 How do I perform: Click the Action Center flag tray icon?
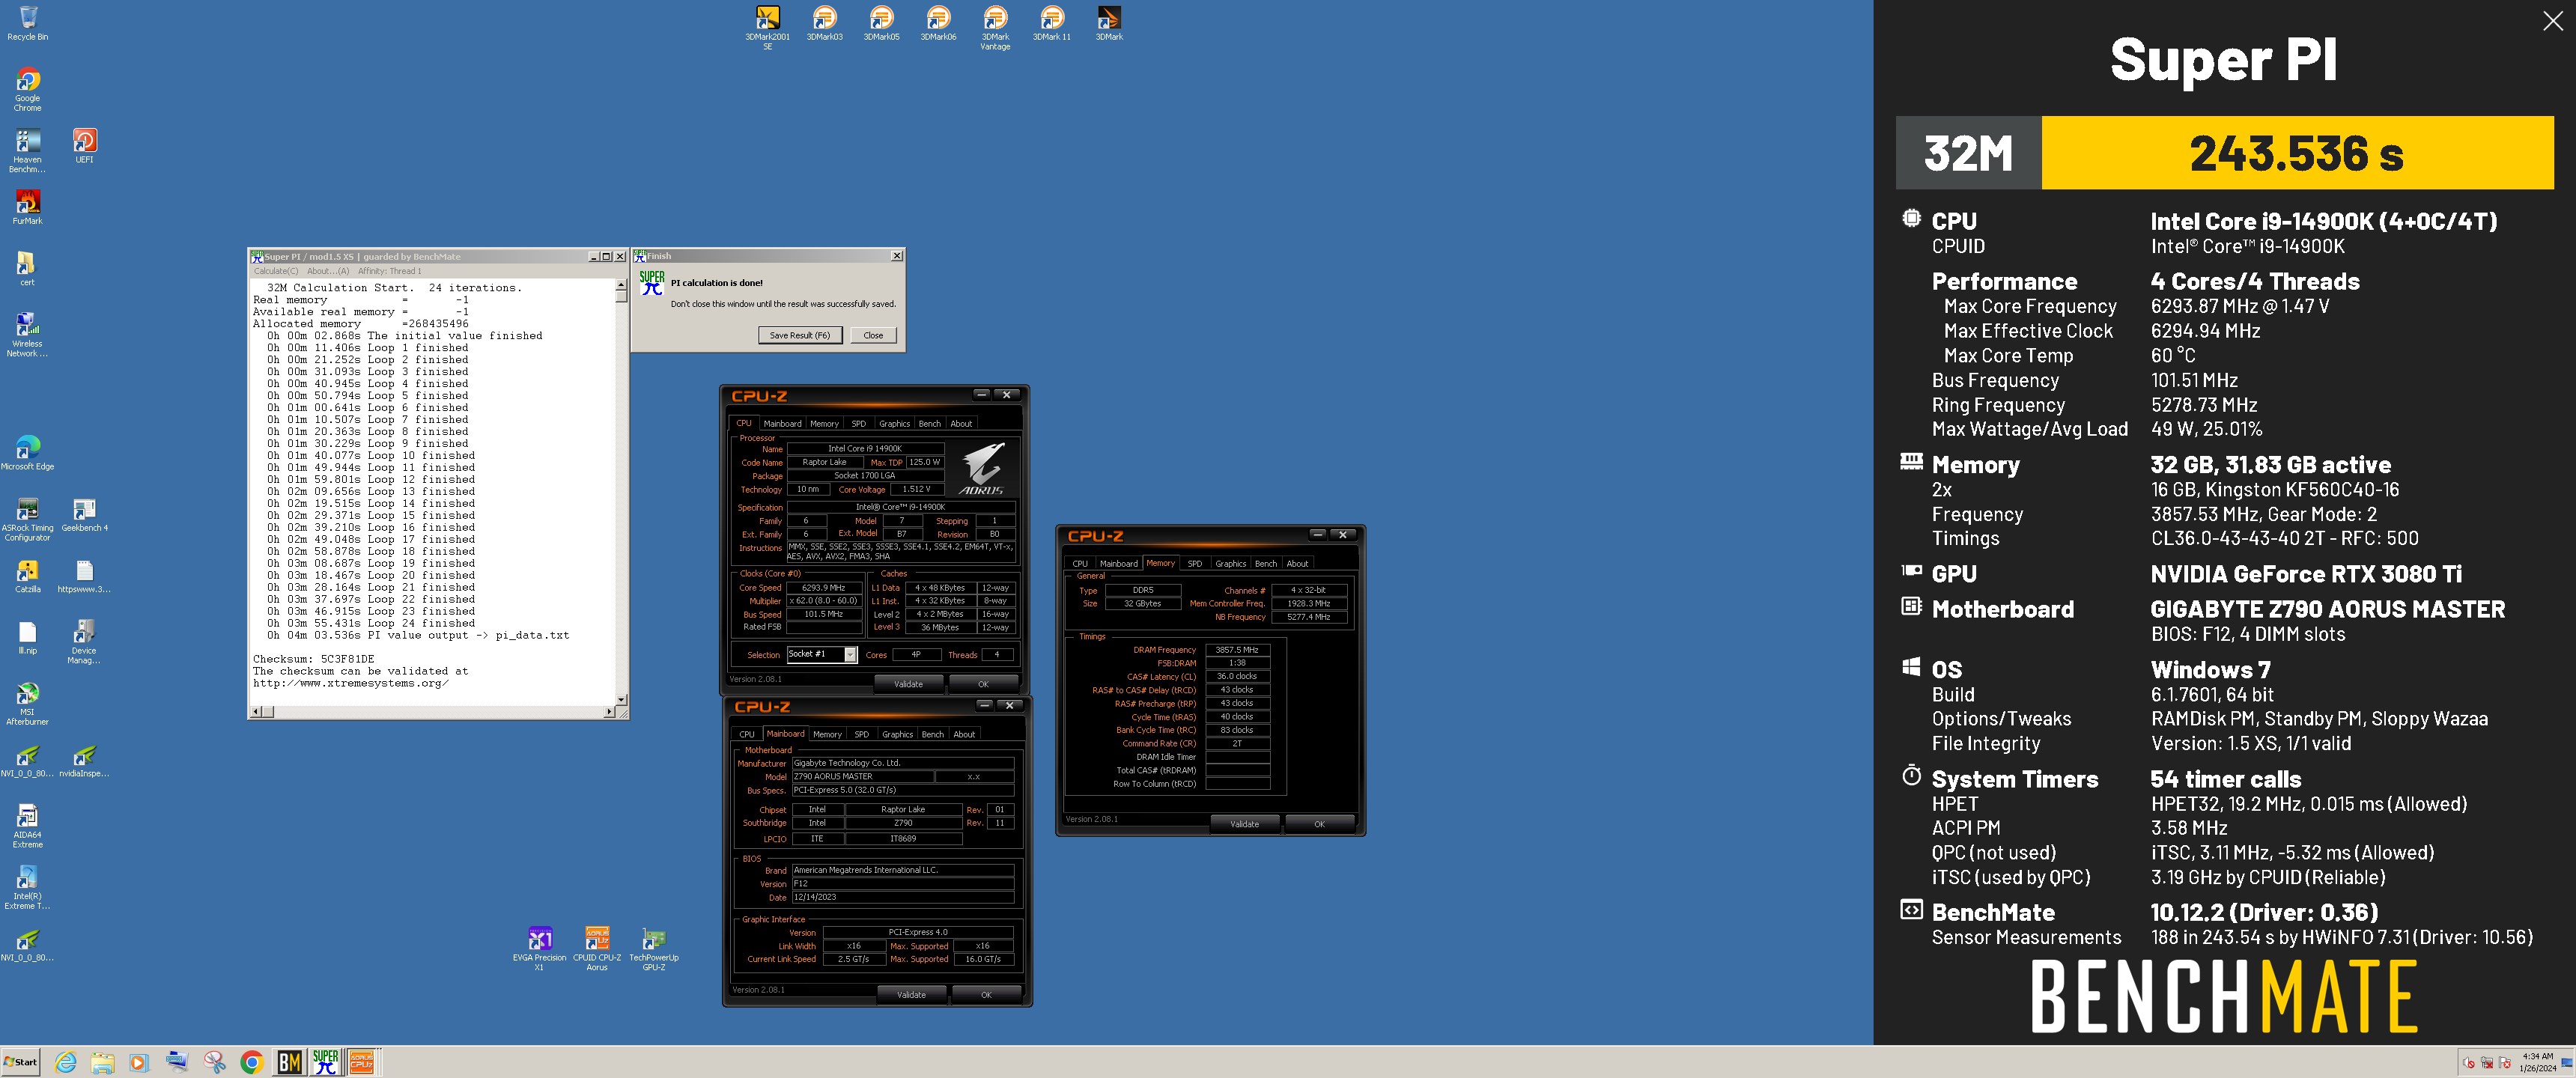tap(2504, 1062)
